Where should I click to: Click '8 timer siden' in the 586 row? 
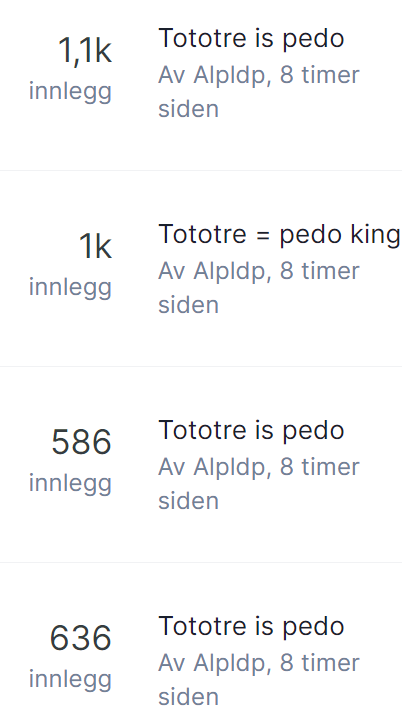259,484
